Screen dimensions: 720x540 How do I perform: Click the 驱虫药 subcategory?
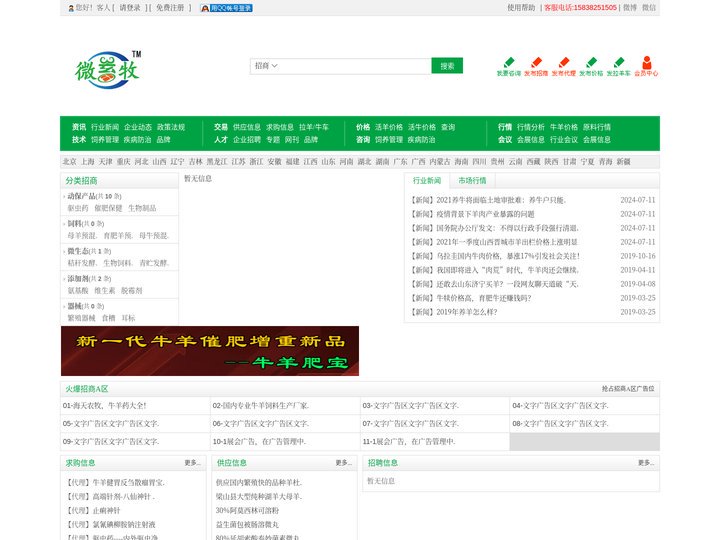click(x=78, y=208)
